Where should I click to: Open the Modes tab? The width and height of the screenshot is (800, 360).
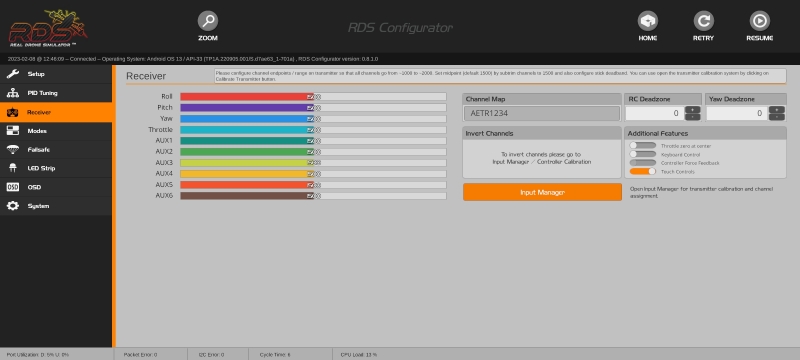point(56,131)
